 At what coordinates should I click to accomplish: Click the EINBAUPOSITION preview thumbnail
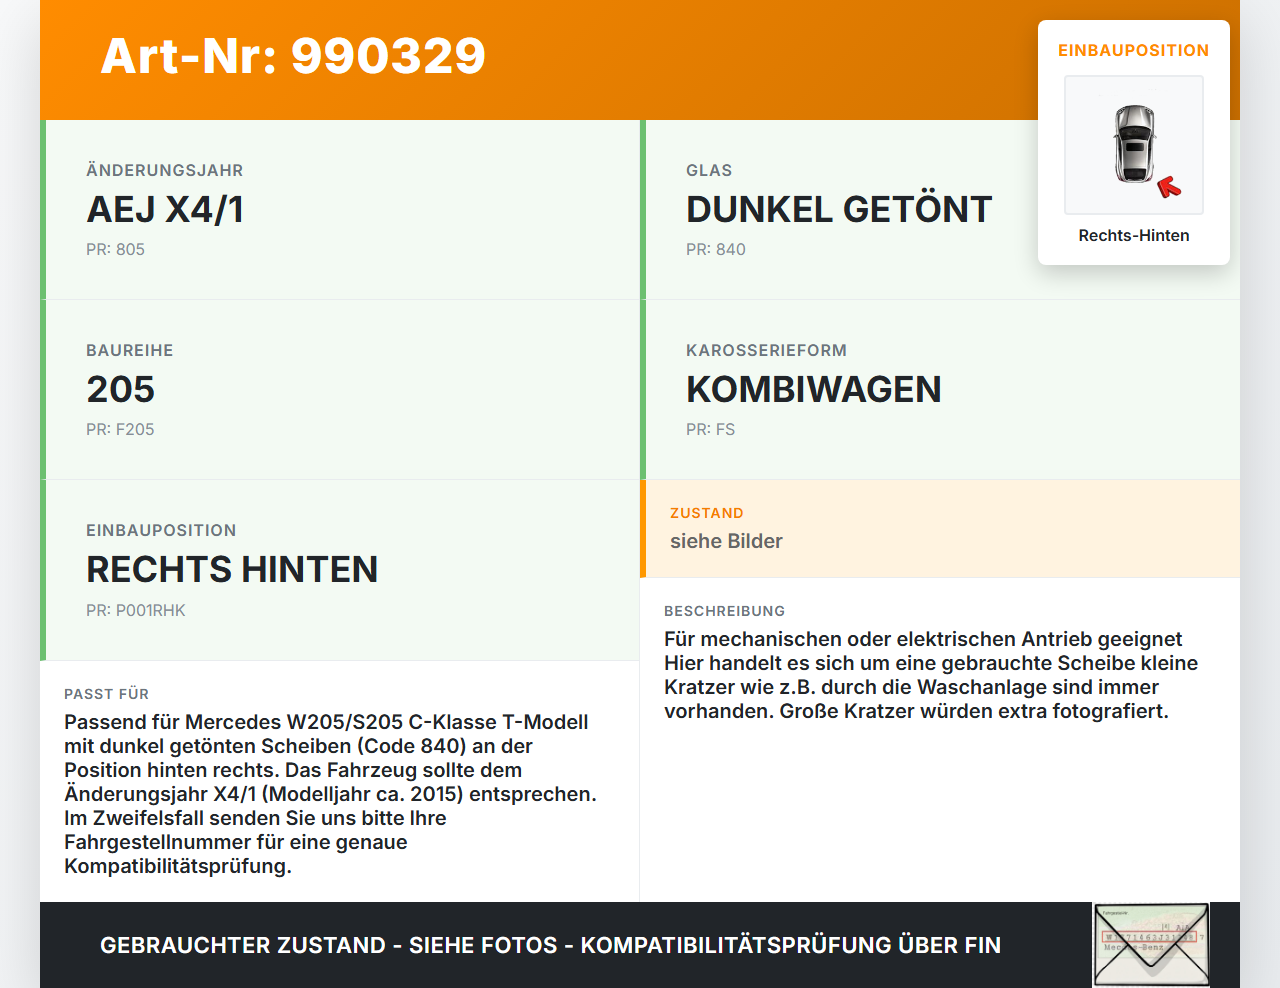1133,145
